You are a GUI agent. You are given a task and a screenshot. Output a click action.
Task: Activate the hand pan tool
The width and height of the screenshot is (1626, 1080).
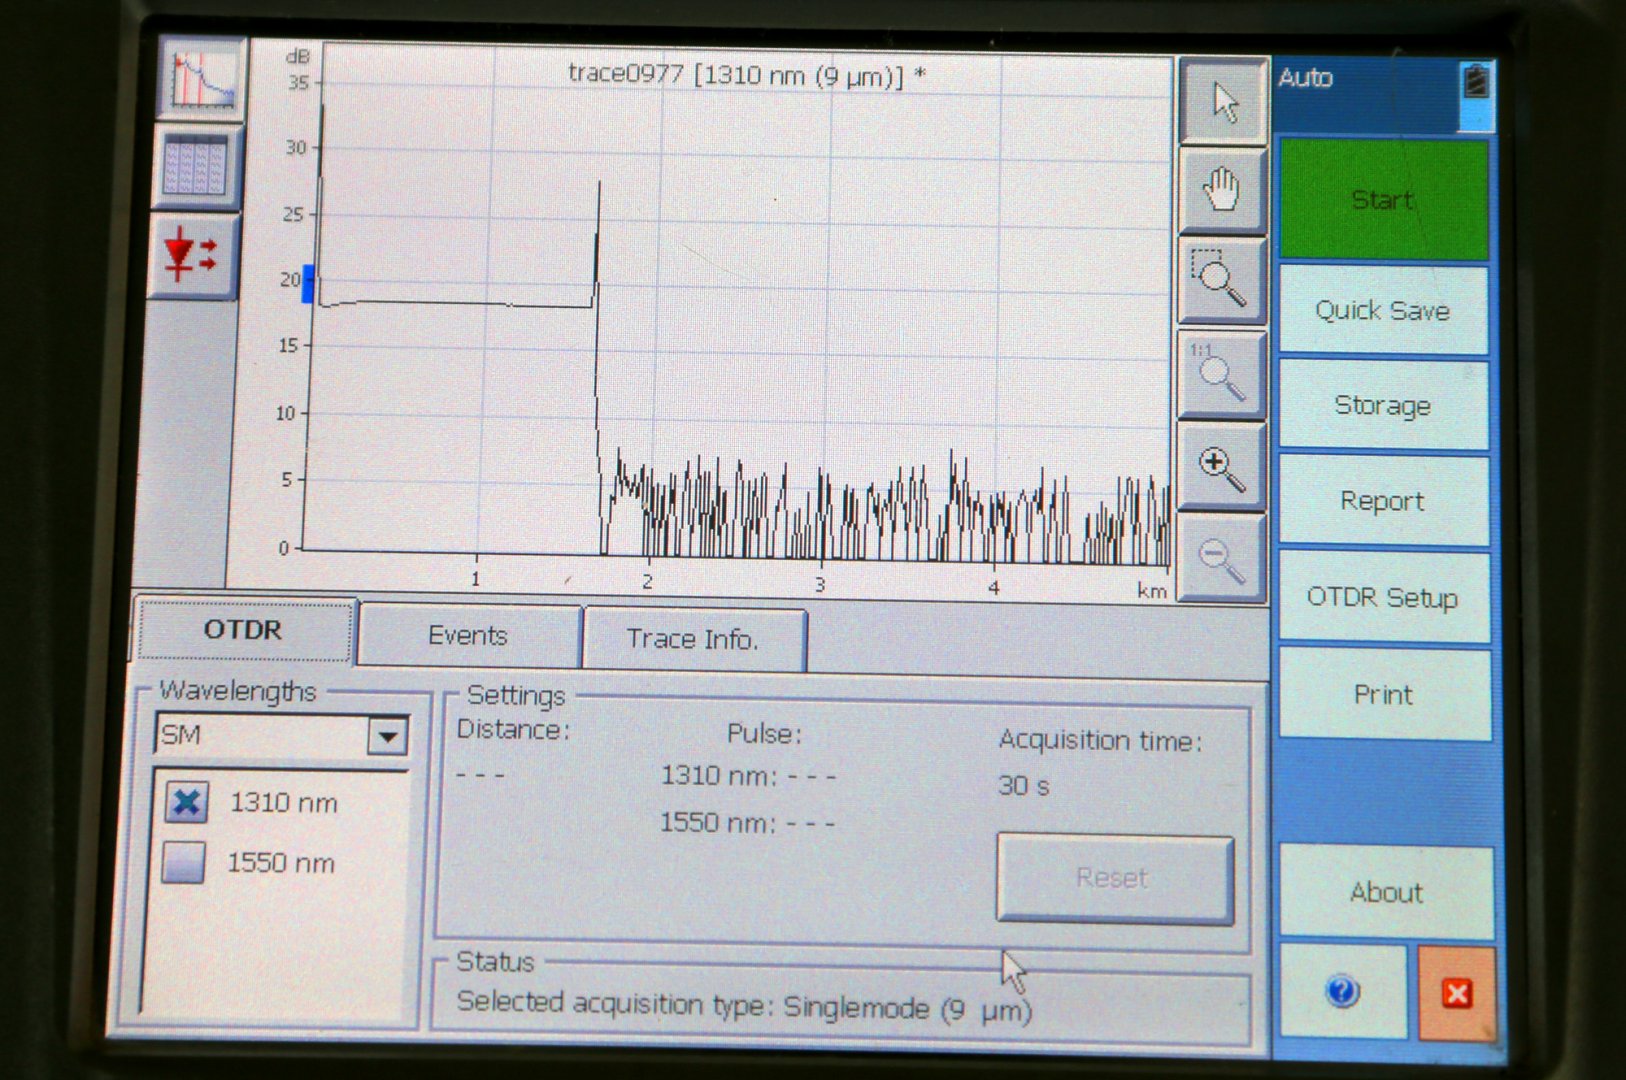pos(1221,190)
